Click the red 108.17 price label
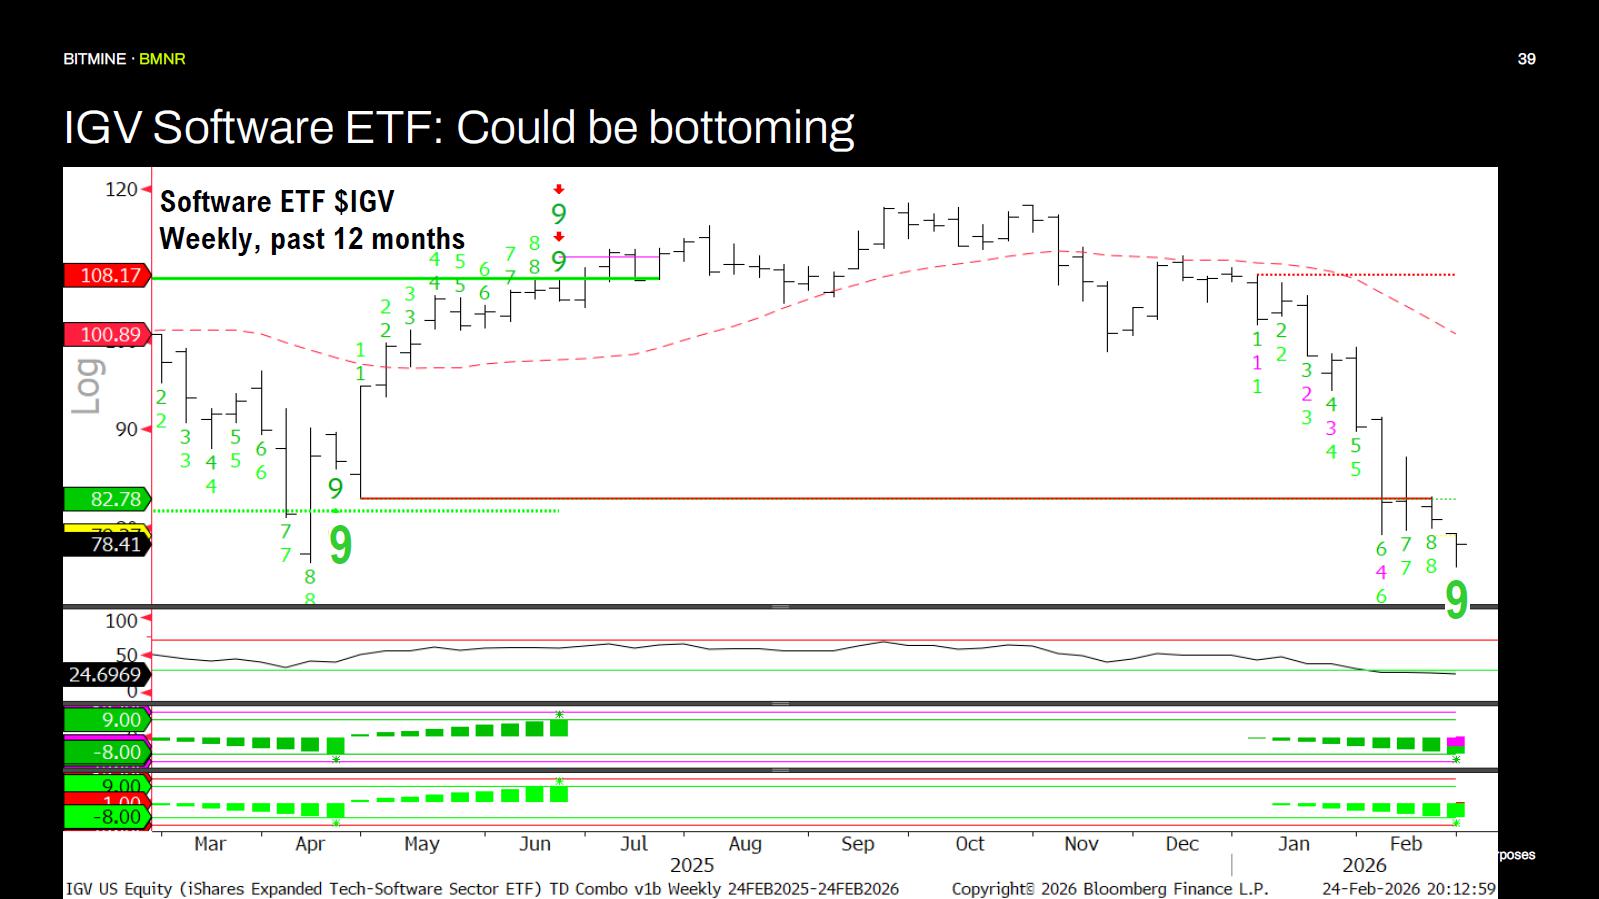Viewport: 1599px width, 899px height. click(x=108, y=275)
